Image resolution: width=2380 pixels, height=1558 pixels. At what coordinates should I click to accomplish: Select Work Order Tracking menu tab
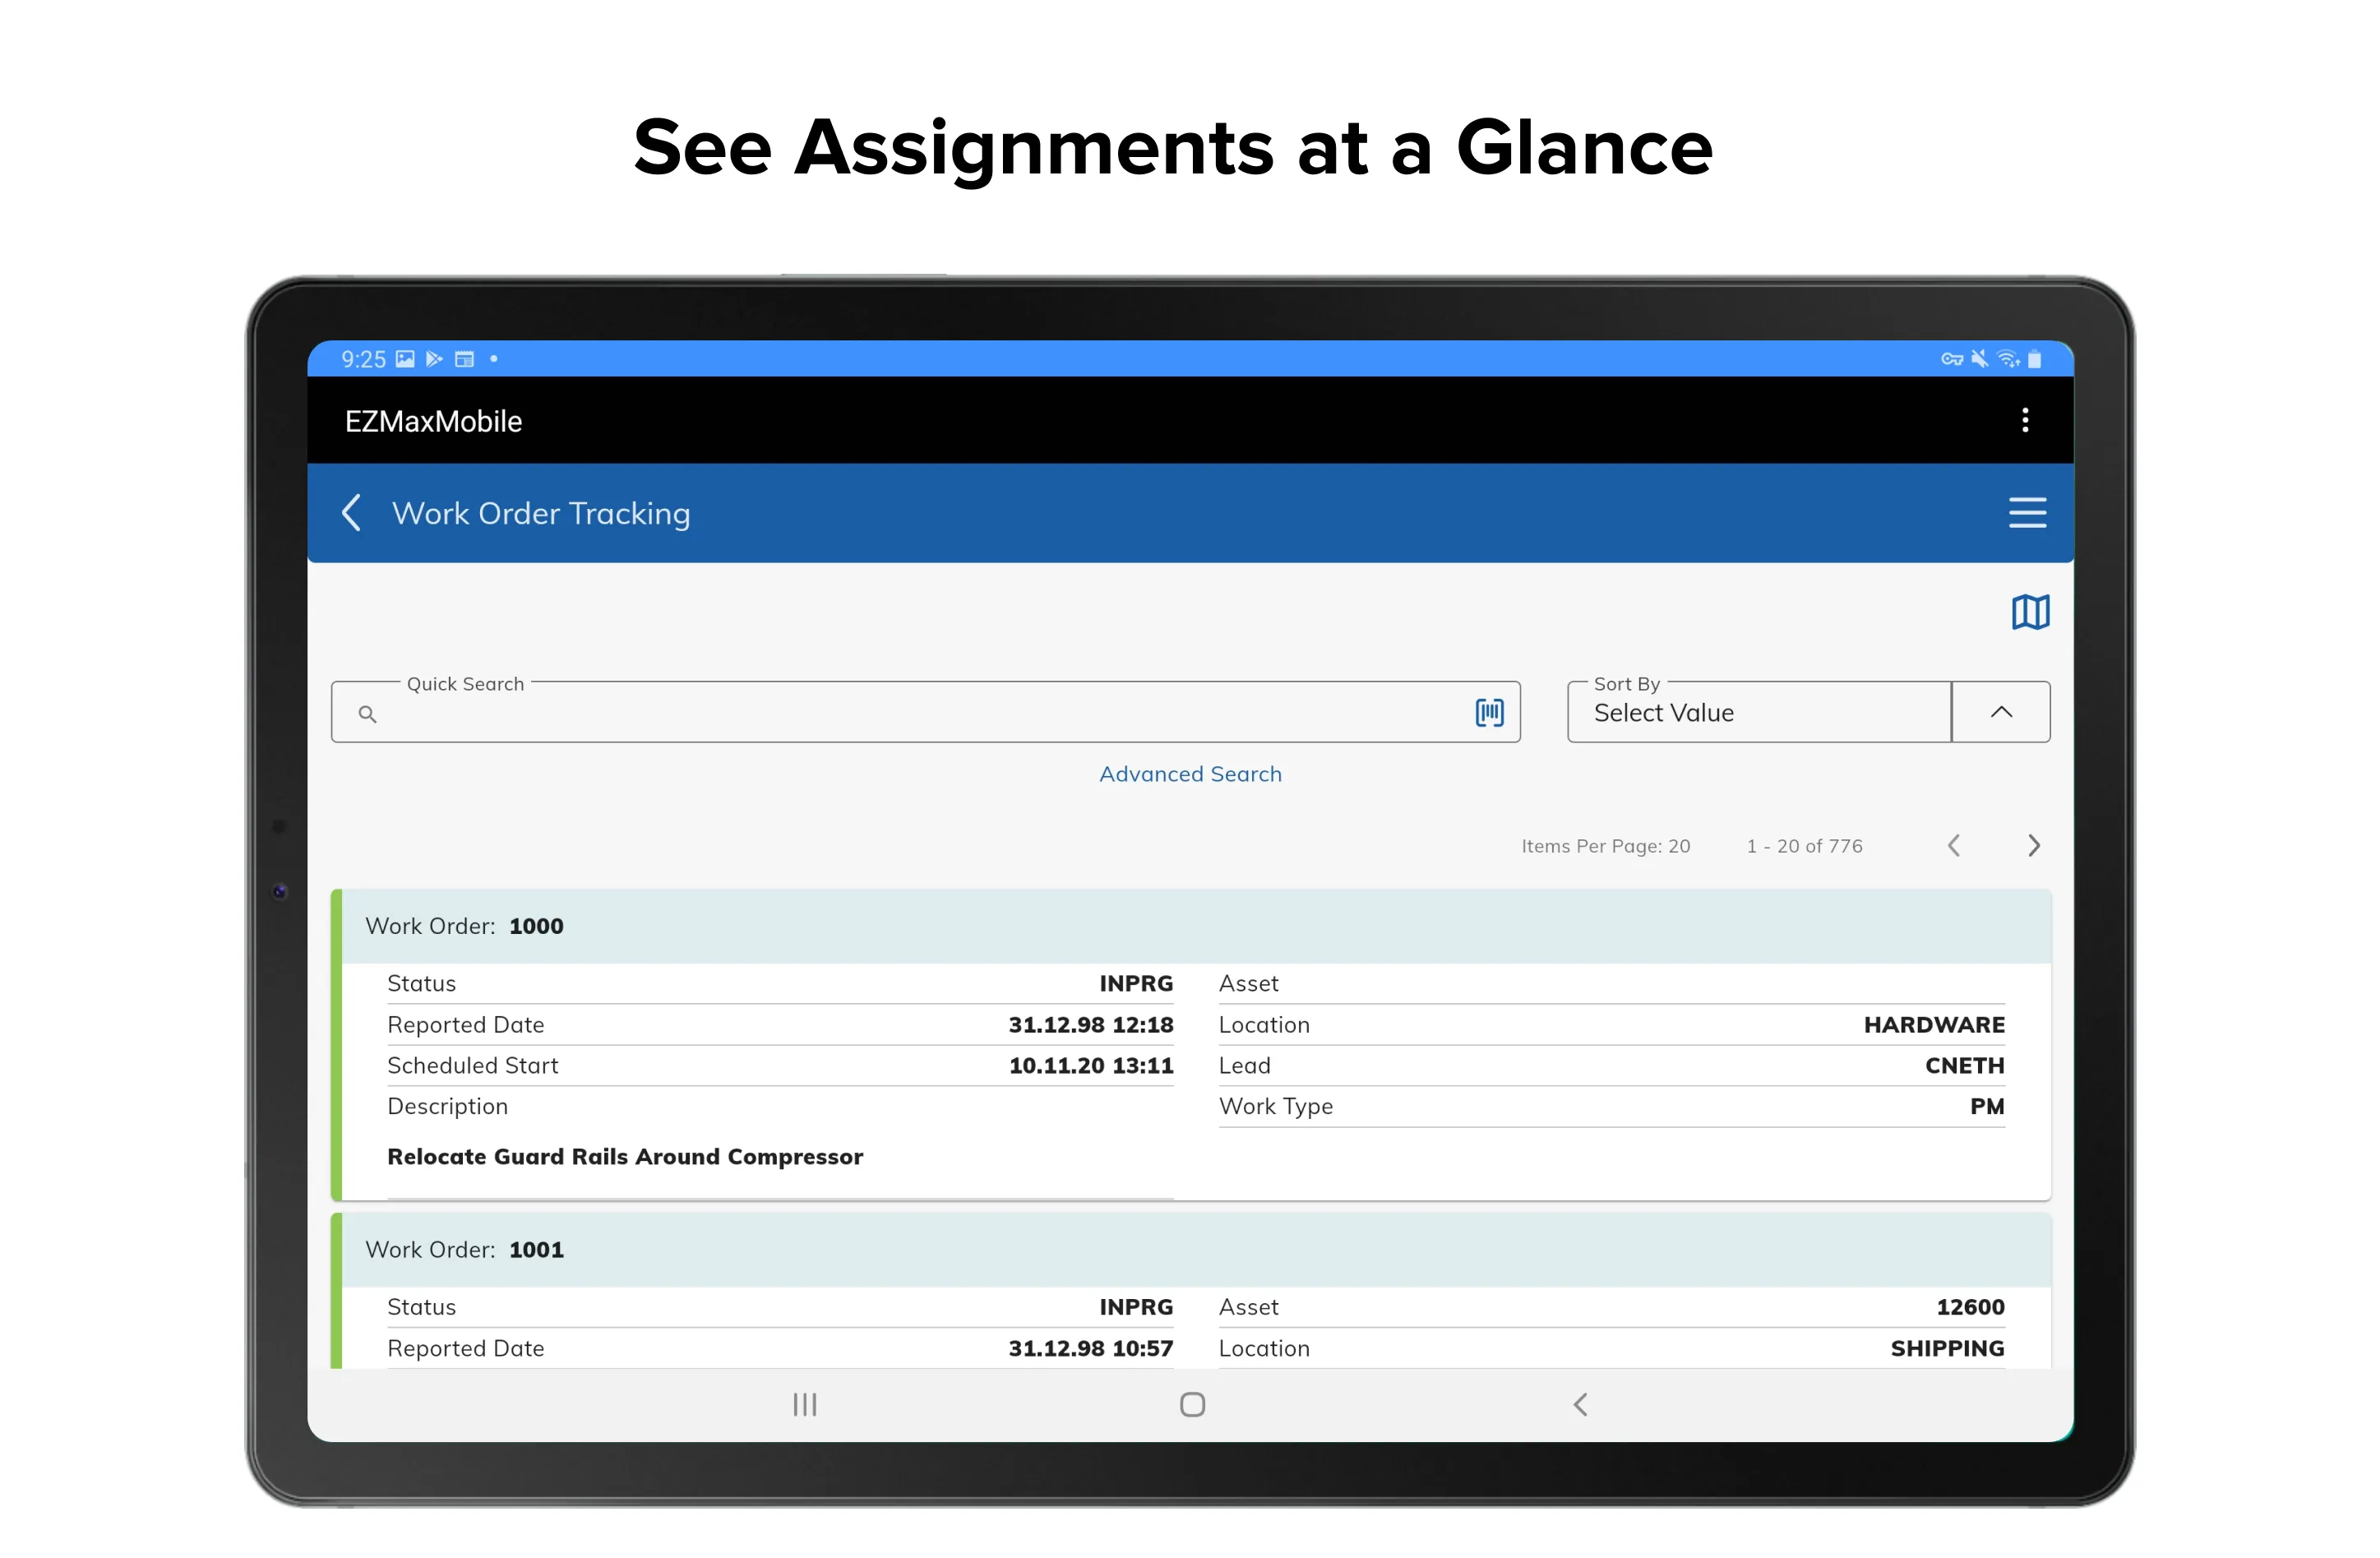pyautogui.click(x=539, y=513)
